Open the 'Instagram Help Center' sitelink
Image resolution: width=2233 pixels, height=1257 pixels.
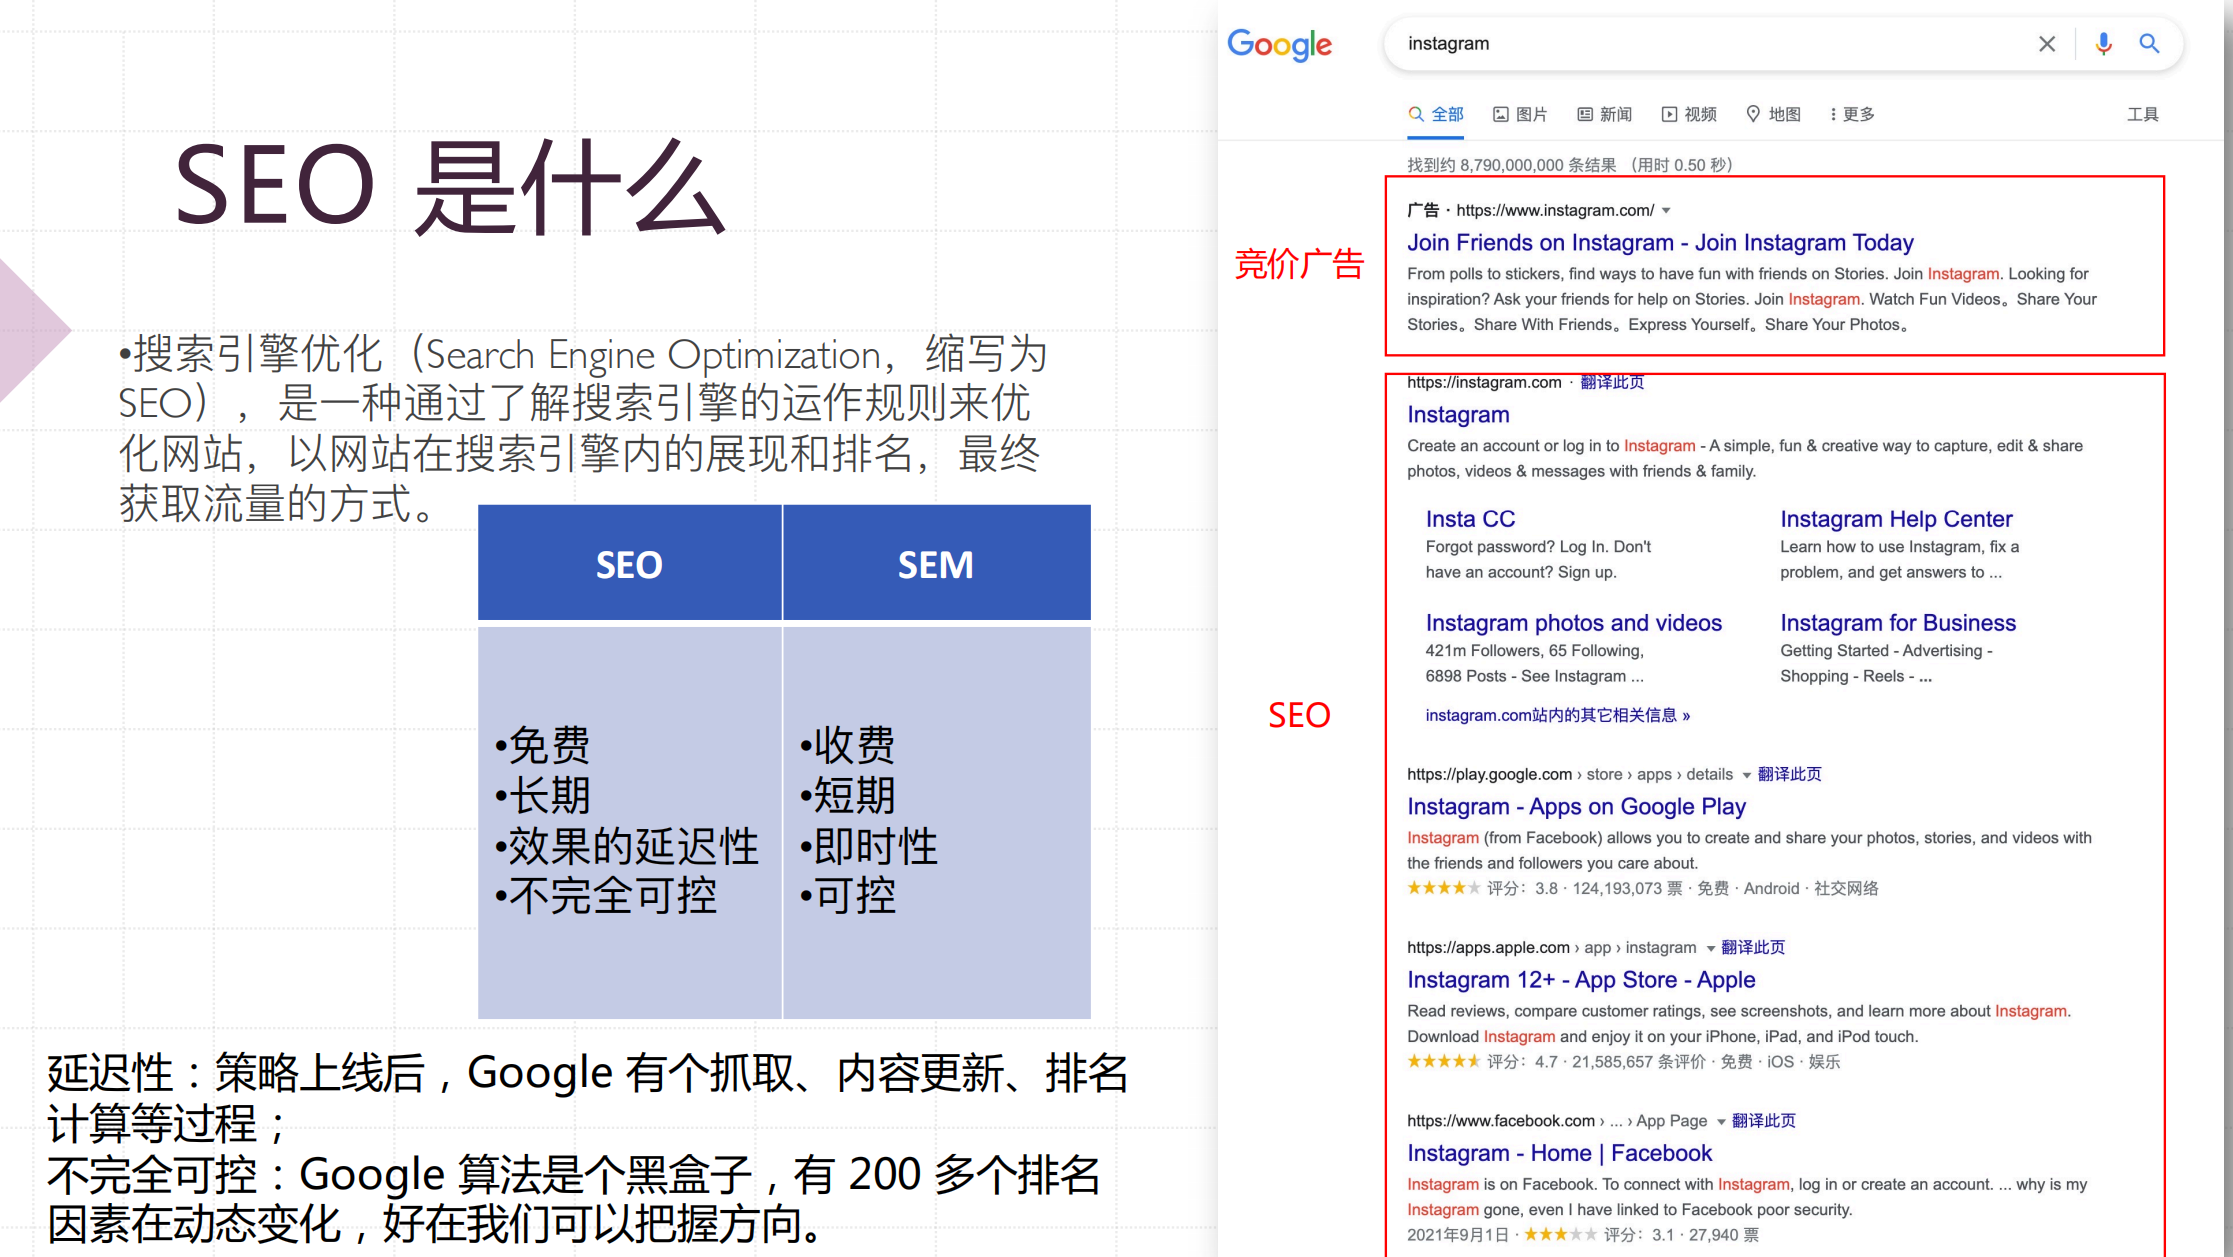point(1896,519)
